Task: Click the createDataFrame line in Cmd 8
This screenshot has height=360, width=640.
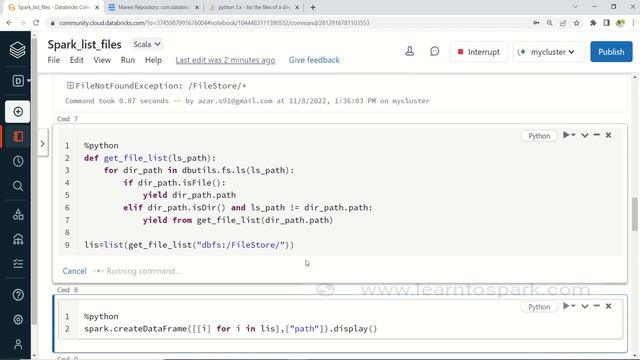Action: click(x=231, y=329)
